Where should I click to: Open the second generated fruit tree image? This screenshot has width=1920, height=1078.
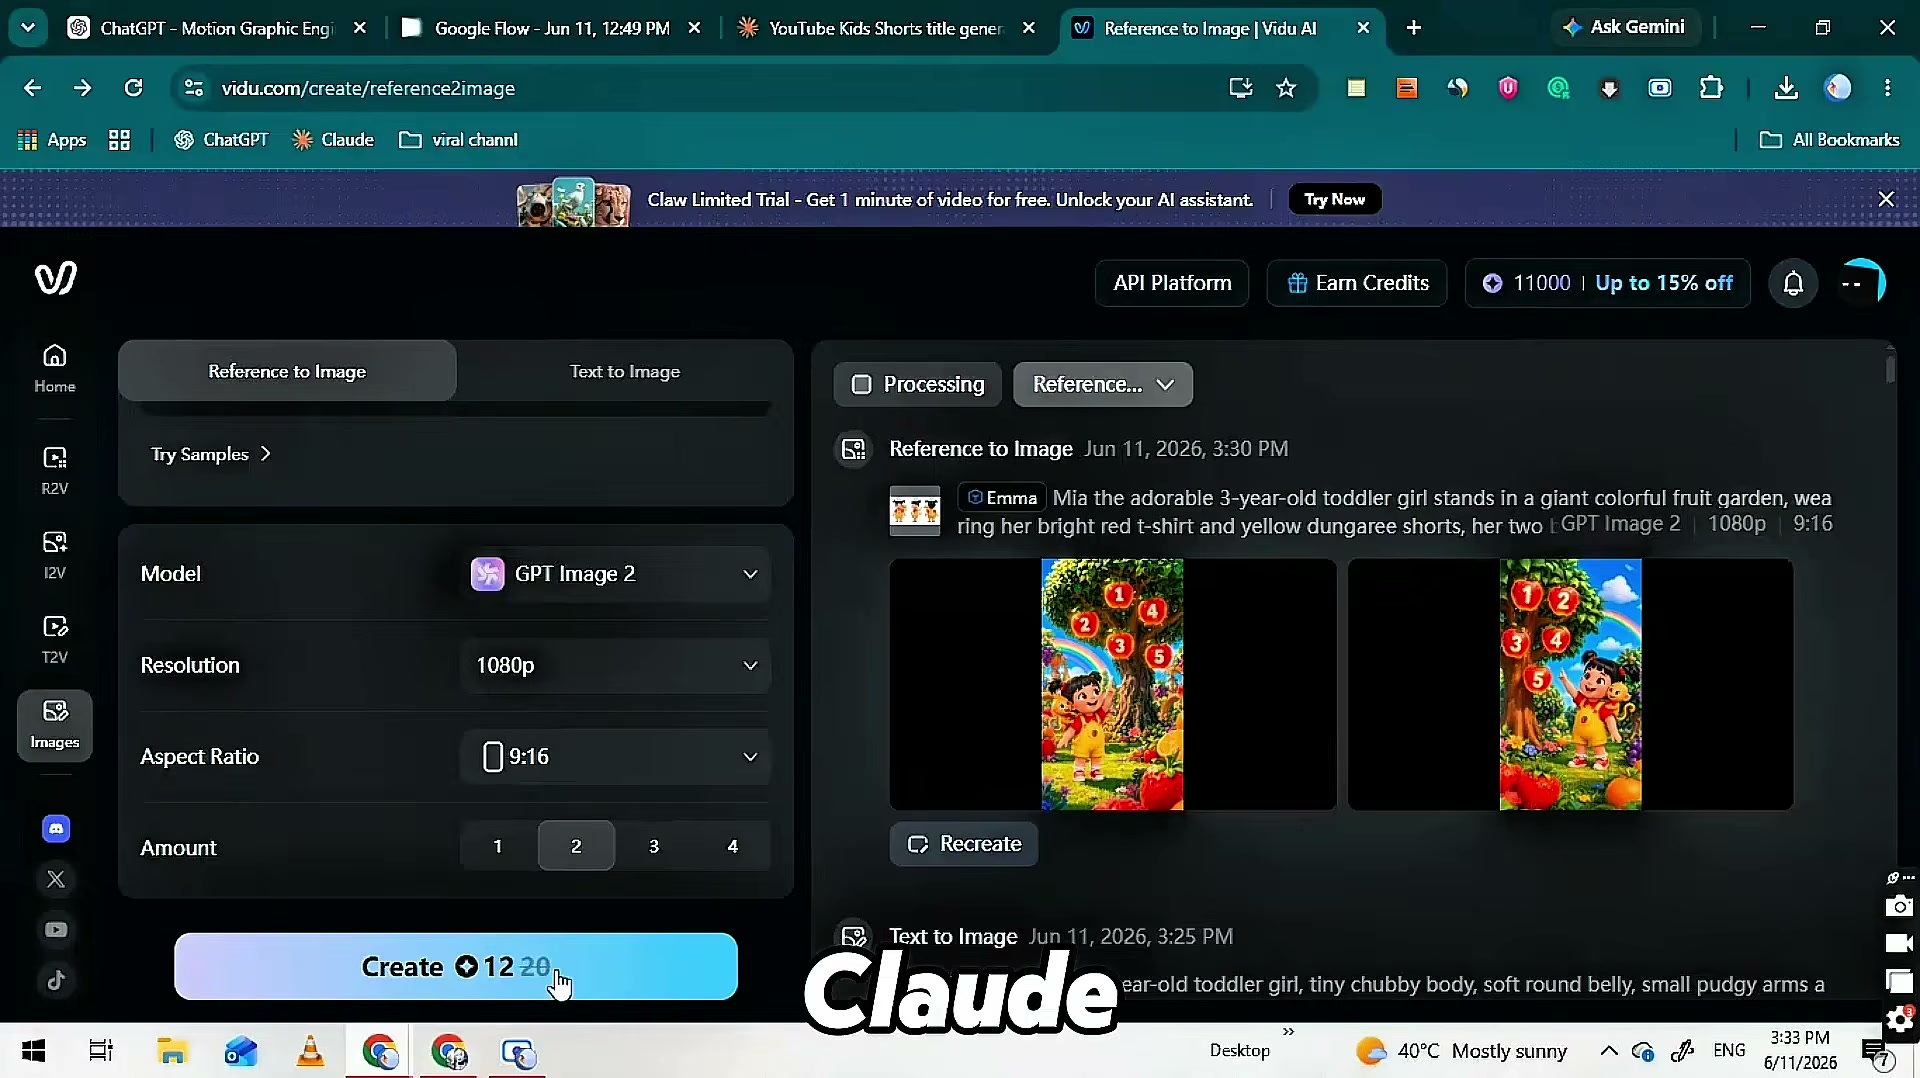pos(1570,684)
